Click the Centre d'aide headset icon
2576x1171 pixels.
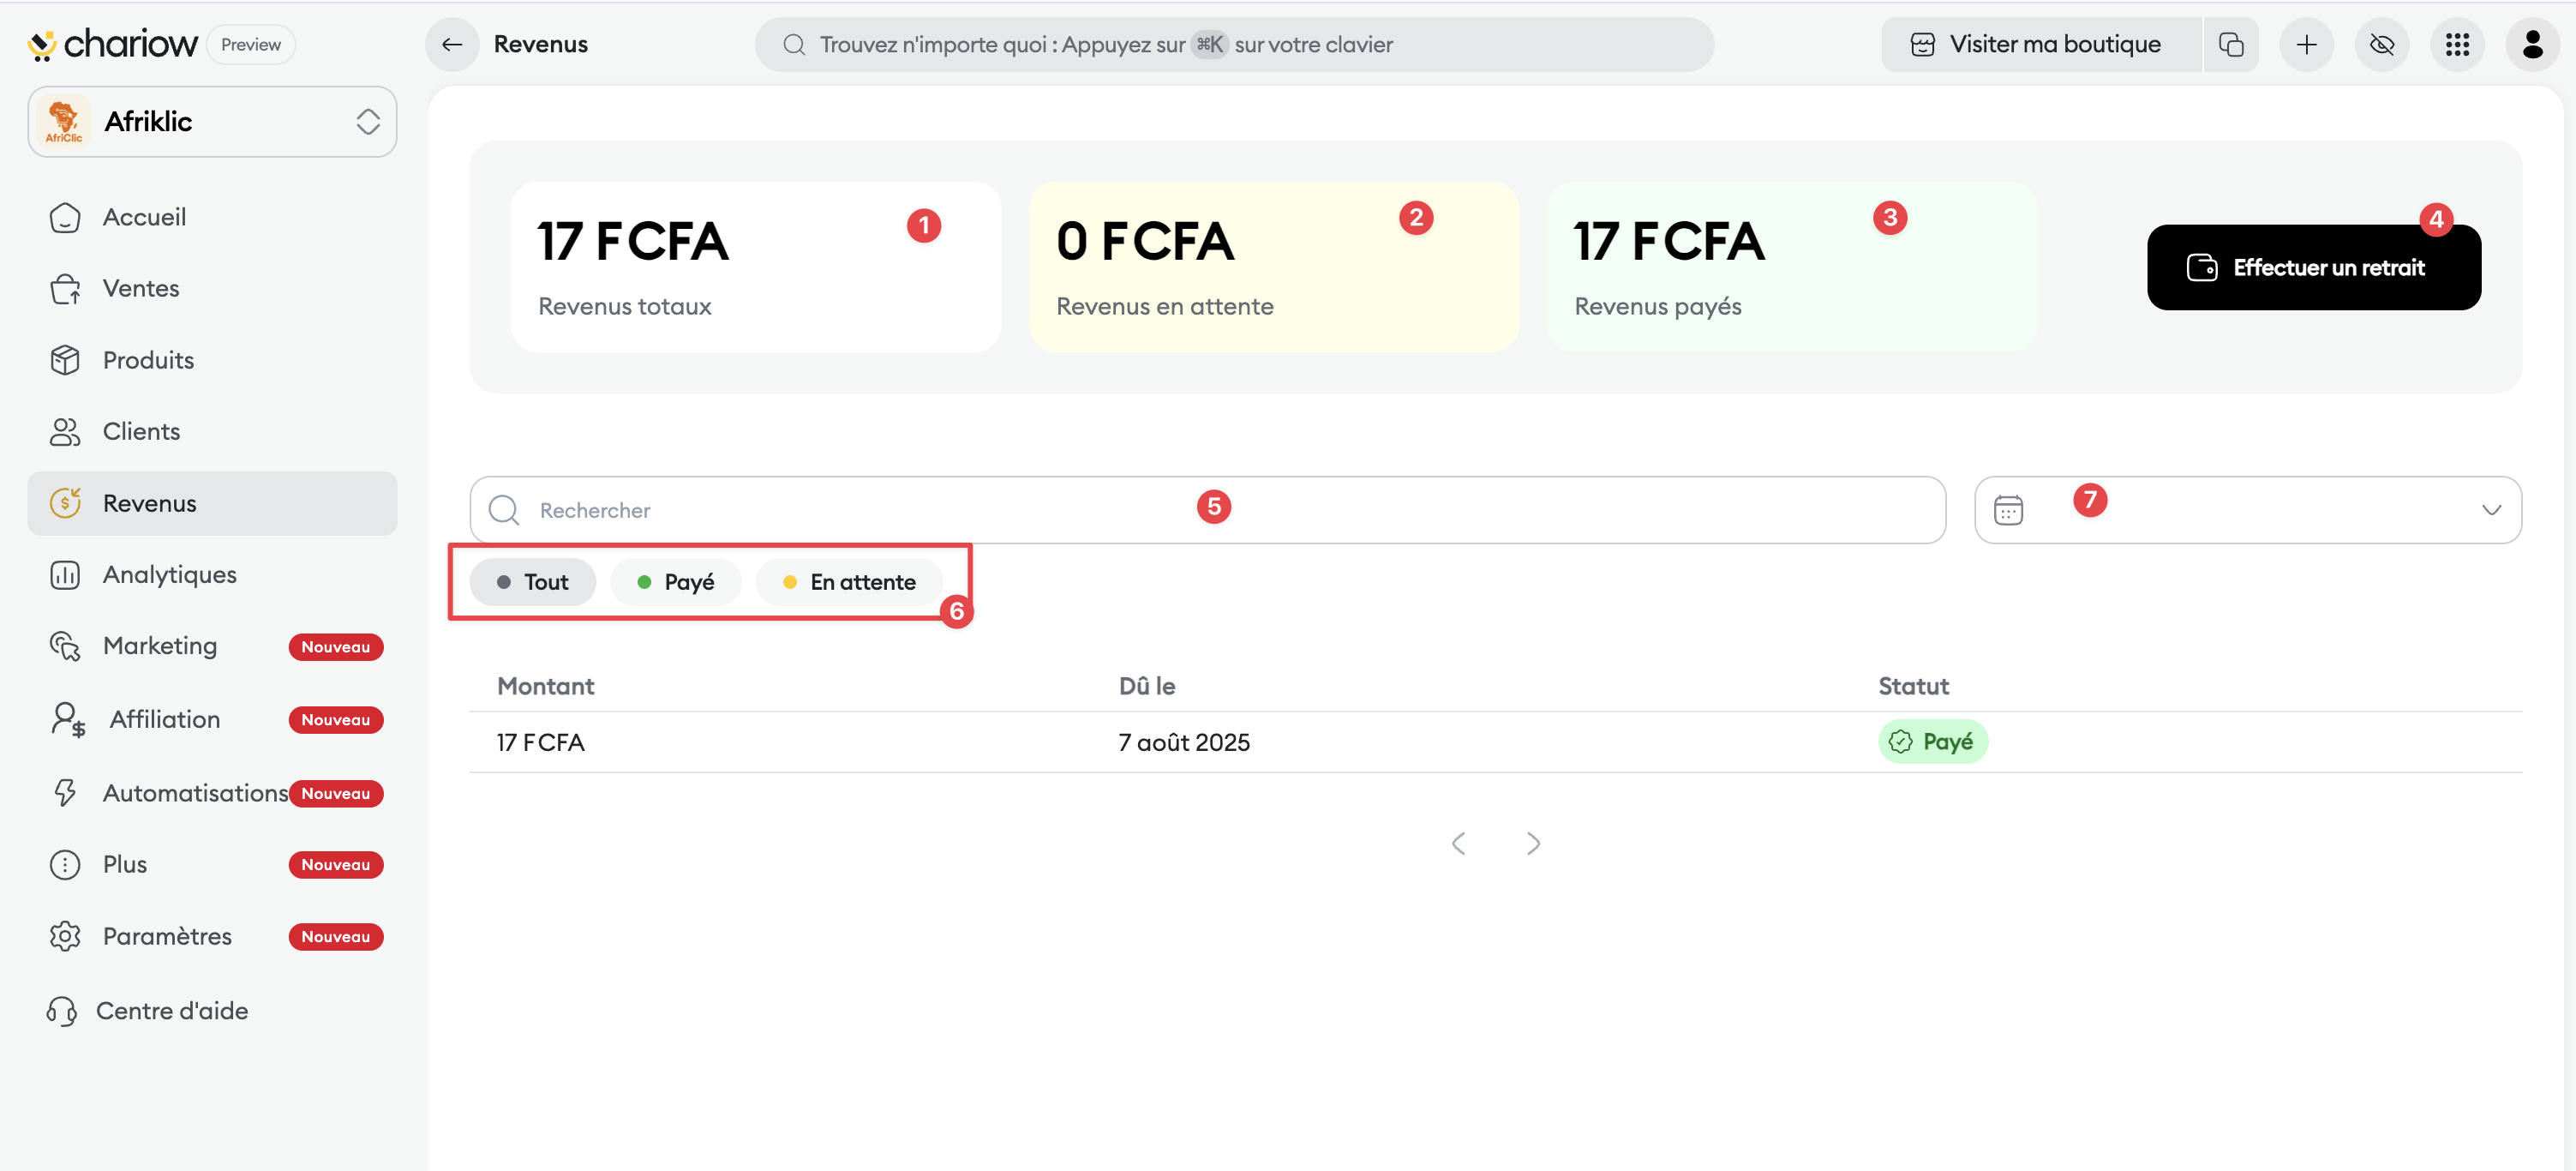(62, 1011)
